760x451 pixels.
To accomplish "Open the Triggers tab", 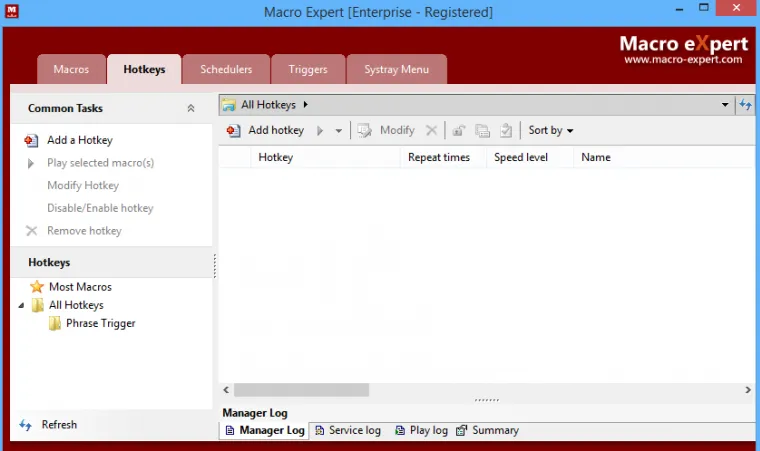I will click(x=308, y=69).
